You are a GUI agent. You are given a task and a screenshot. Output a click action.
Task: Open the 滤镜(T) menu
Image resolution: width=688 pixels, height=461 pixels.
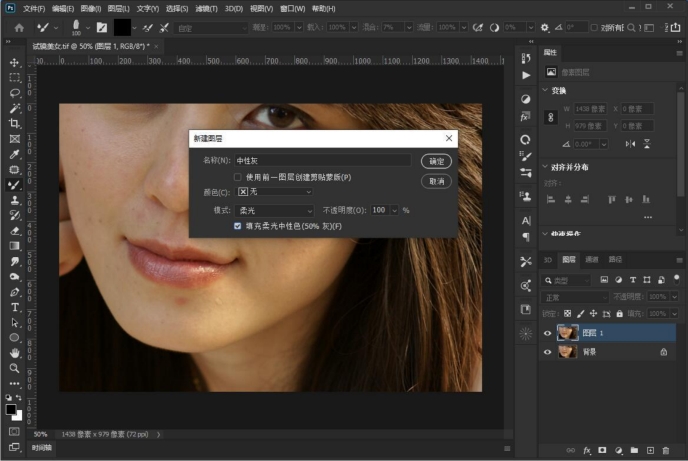click(206, 8)
